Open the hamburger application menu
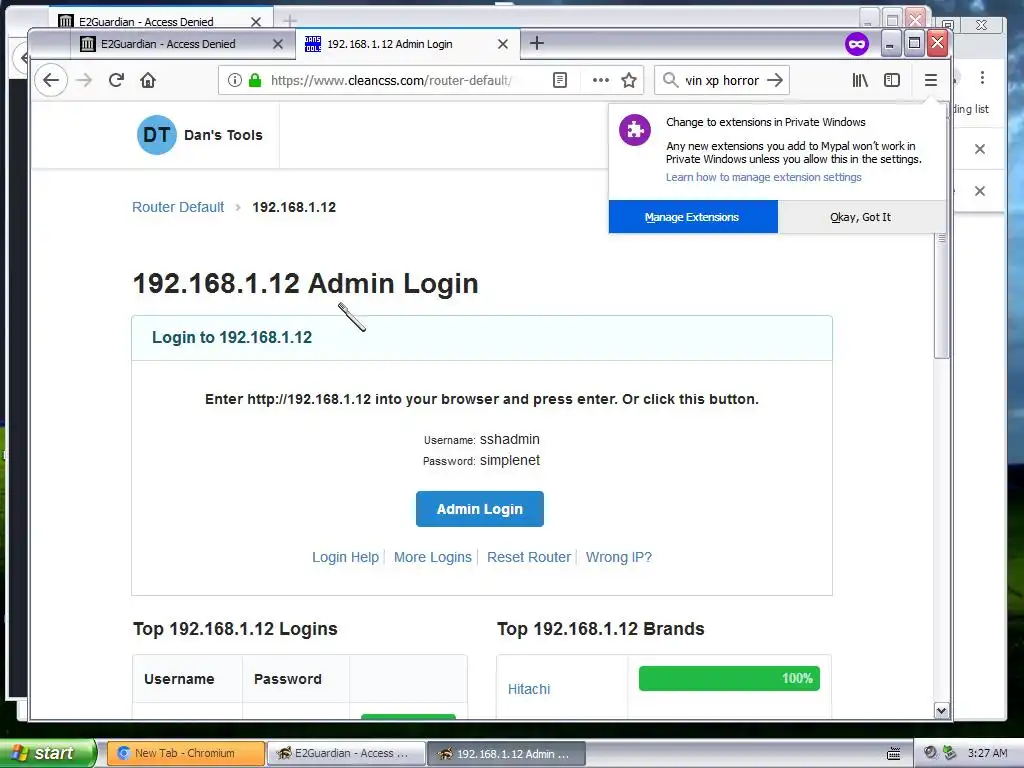 click(931, 80)
